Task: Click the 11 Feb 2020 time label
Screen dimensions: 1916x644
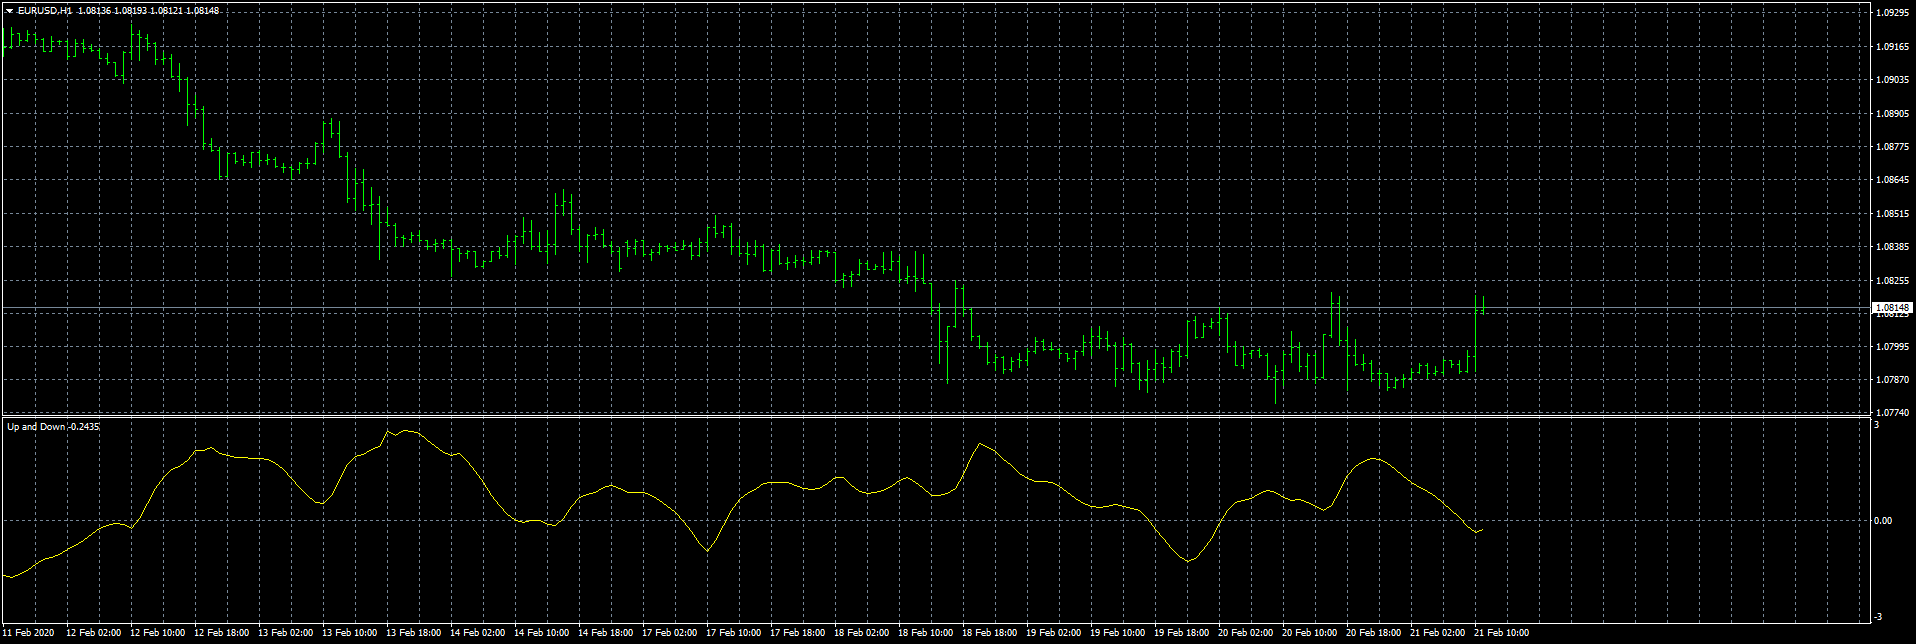Action: (x=29, y=633)
